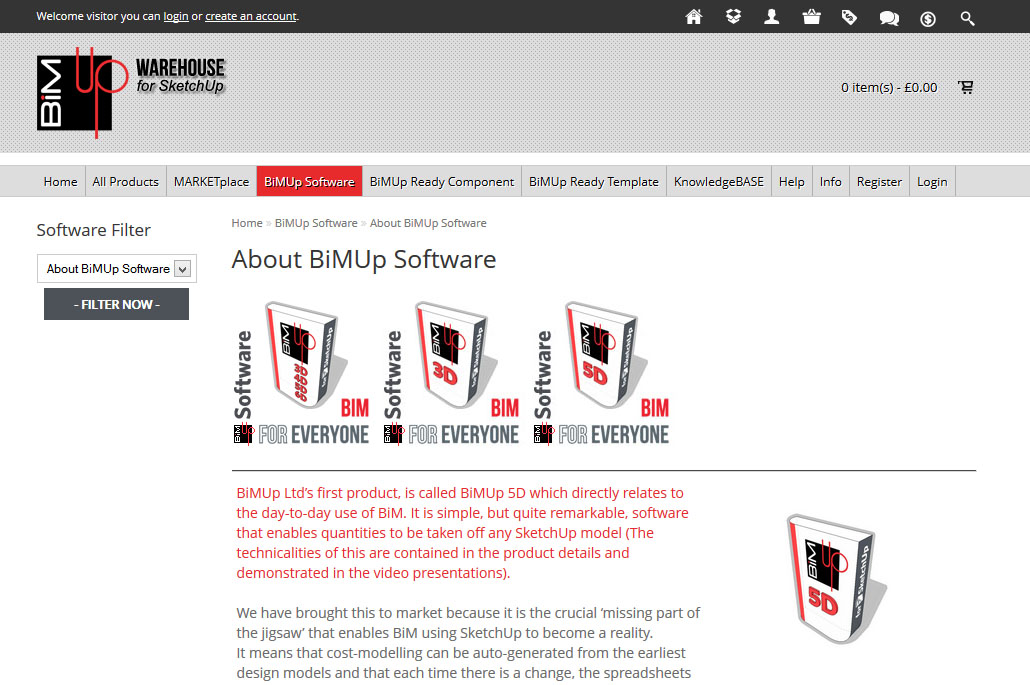Click the About BiMUp Software breadcrumb
Viewport: 1030px width, 685px height.
click(x=428, y=223)
